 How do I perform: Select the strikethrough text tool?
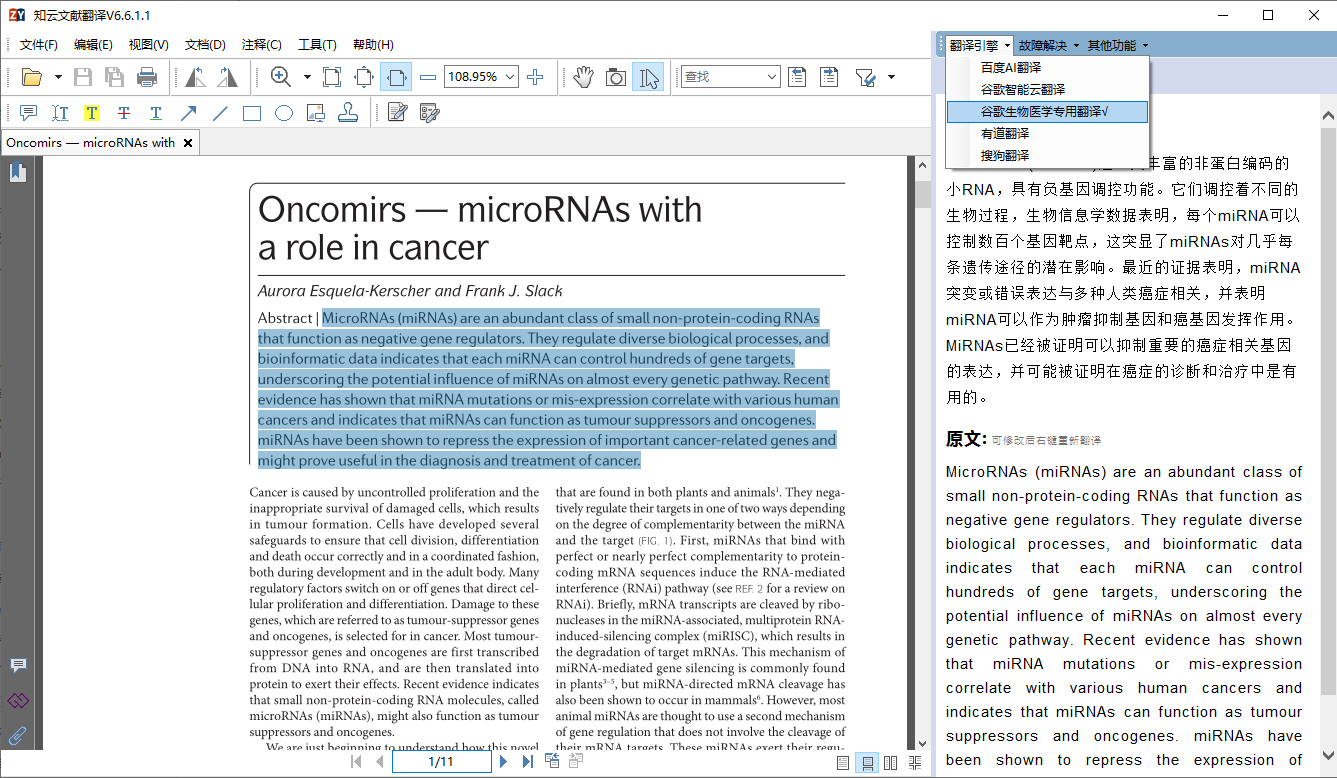124,113
